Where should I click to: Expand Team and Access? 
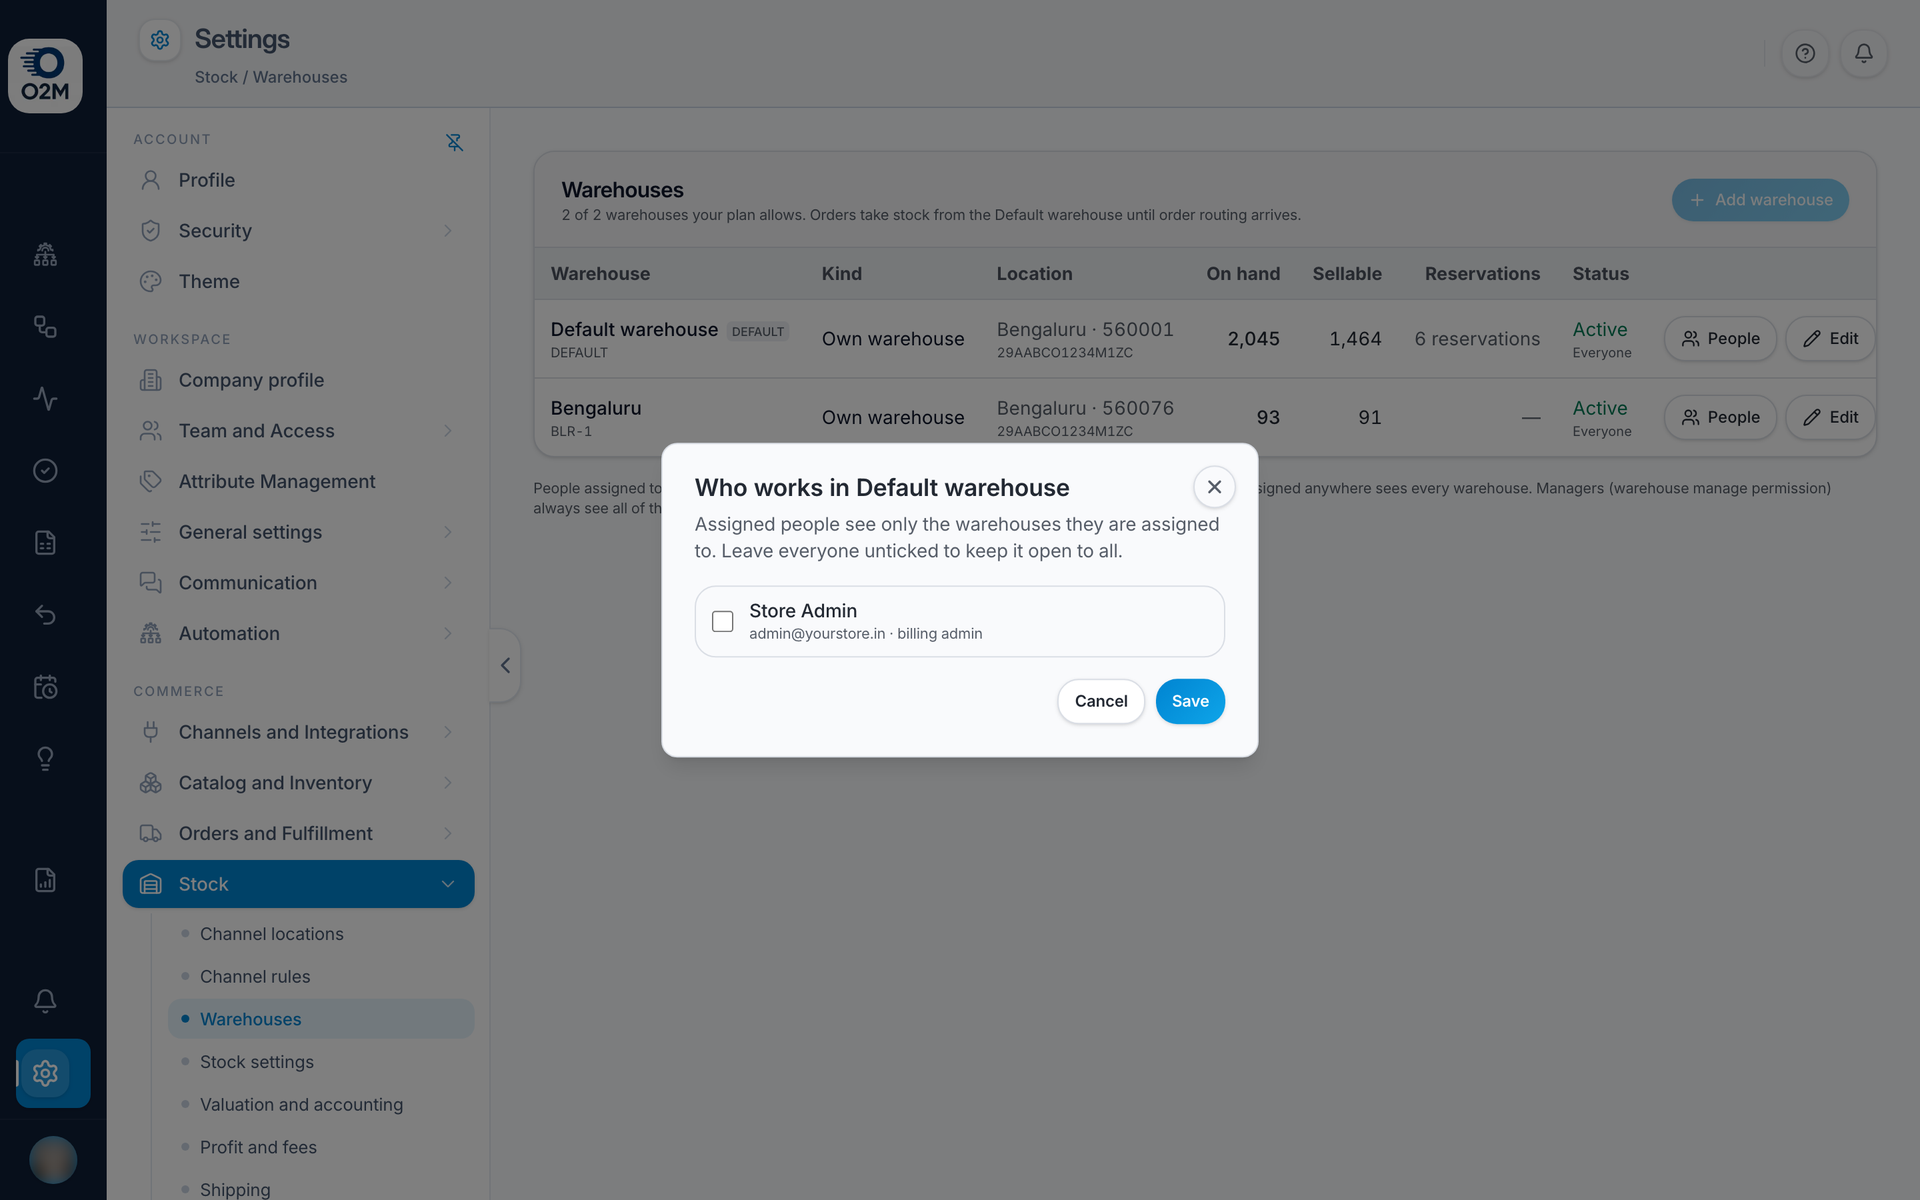point(298,431)
